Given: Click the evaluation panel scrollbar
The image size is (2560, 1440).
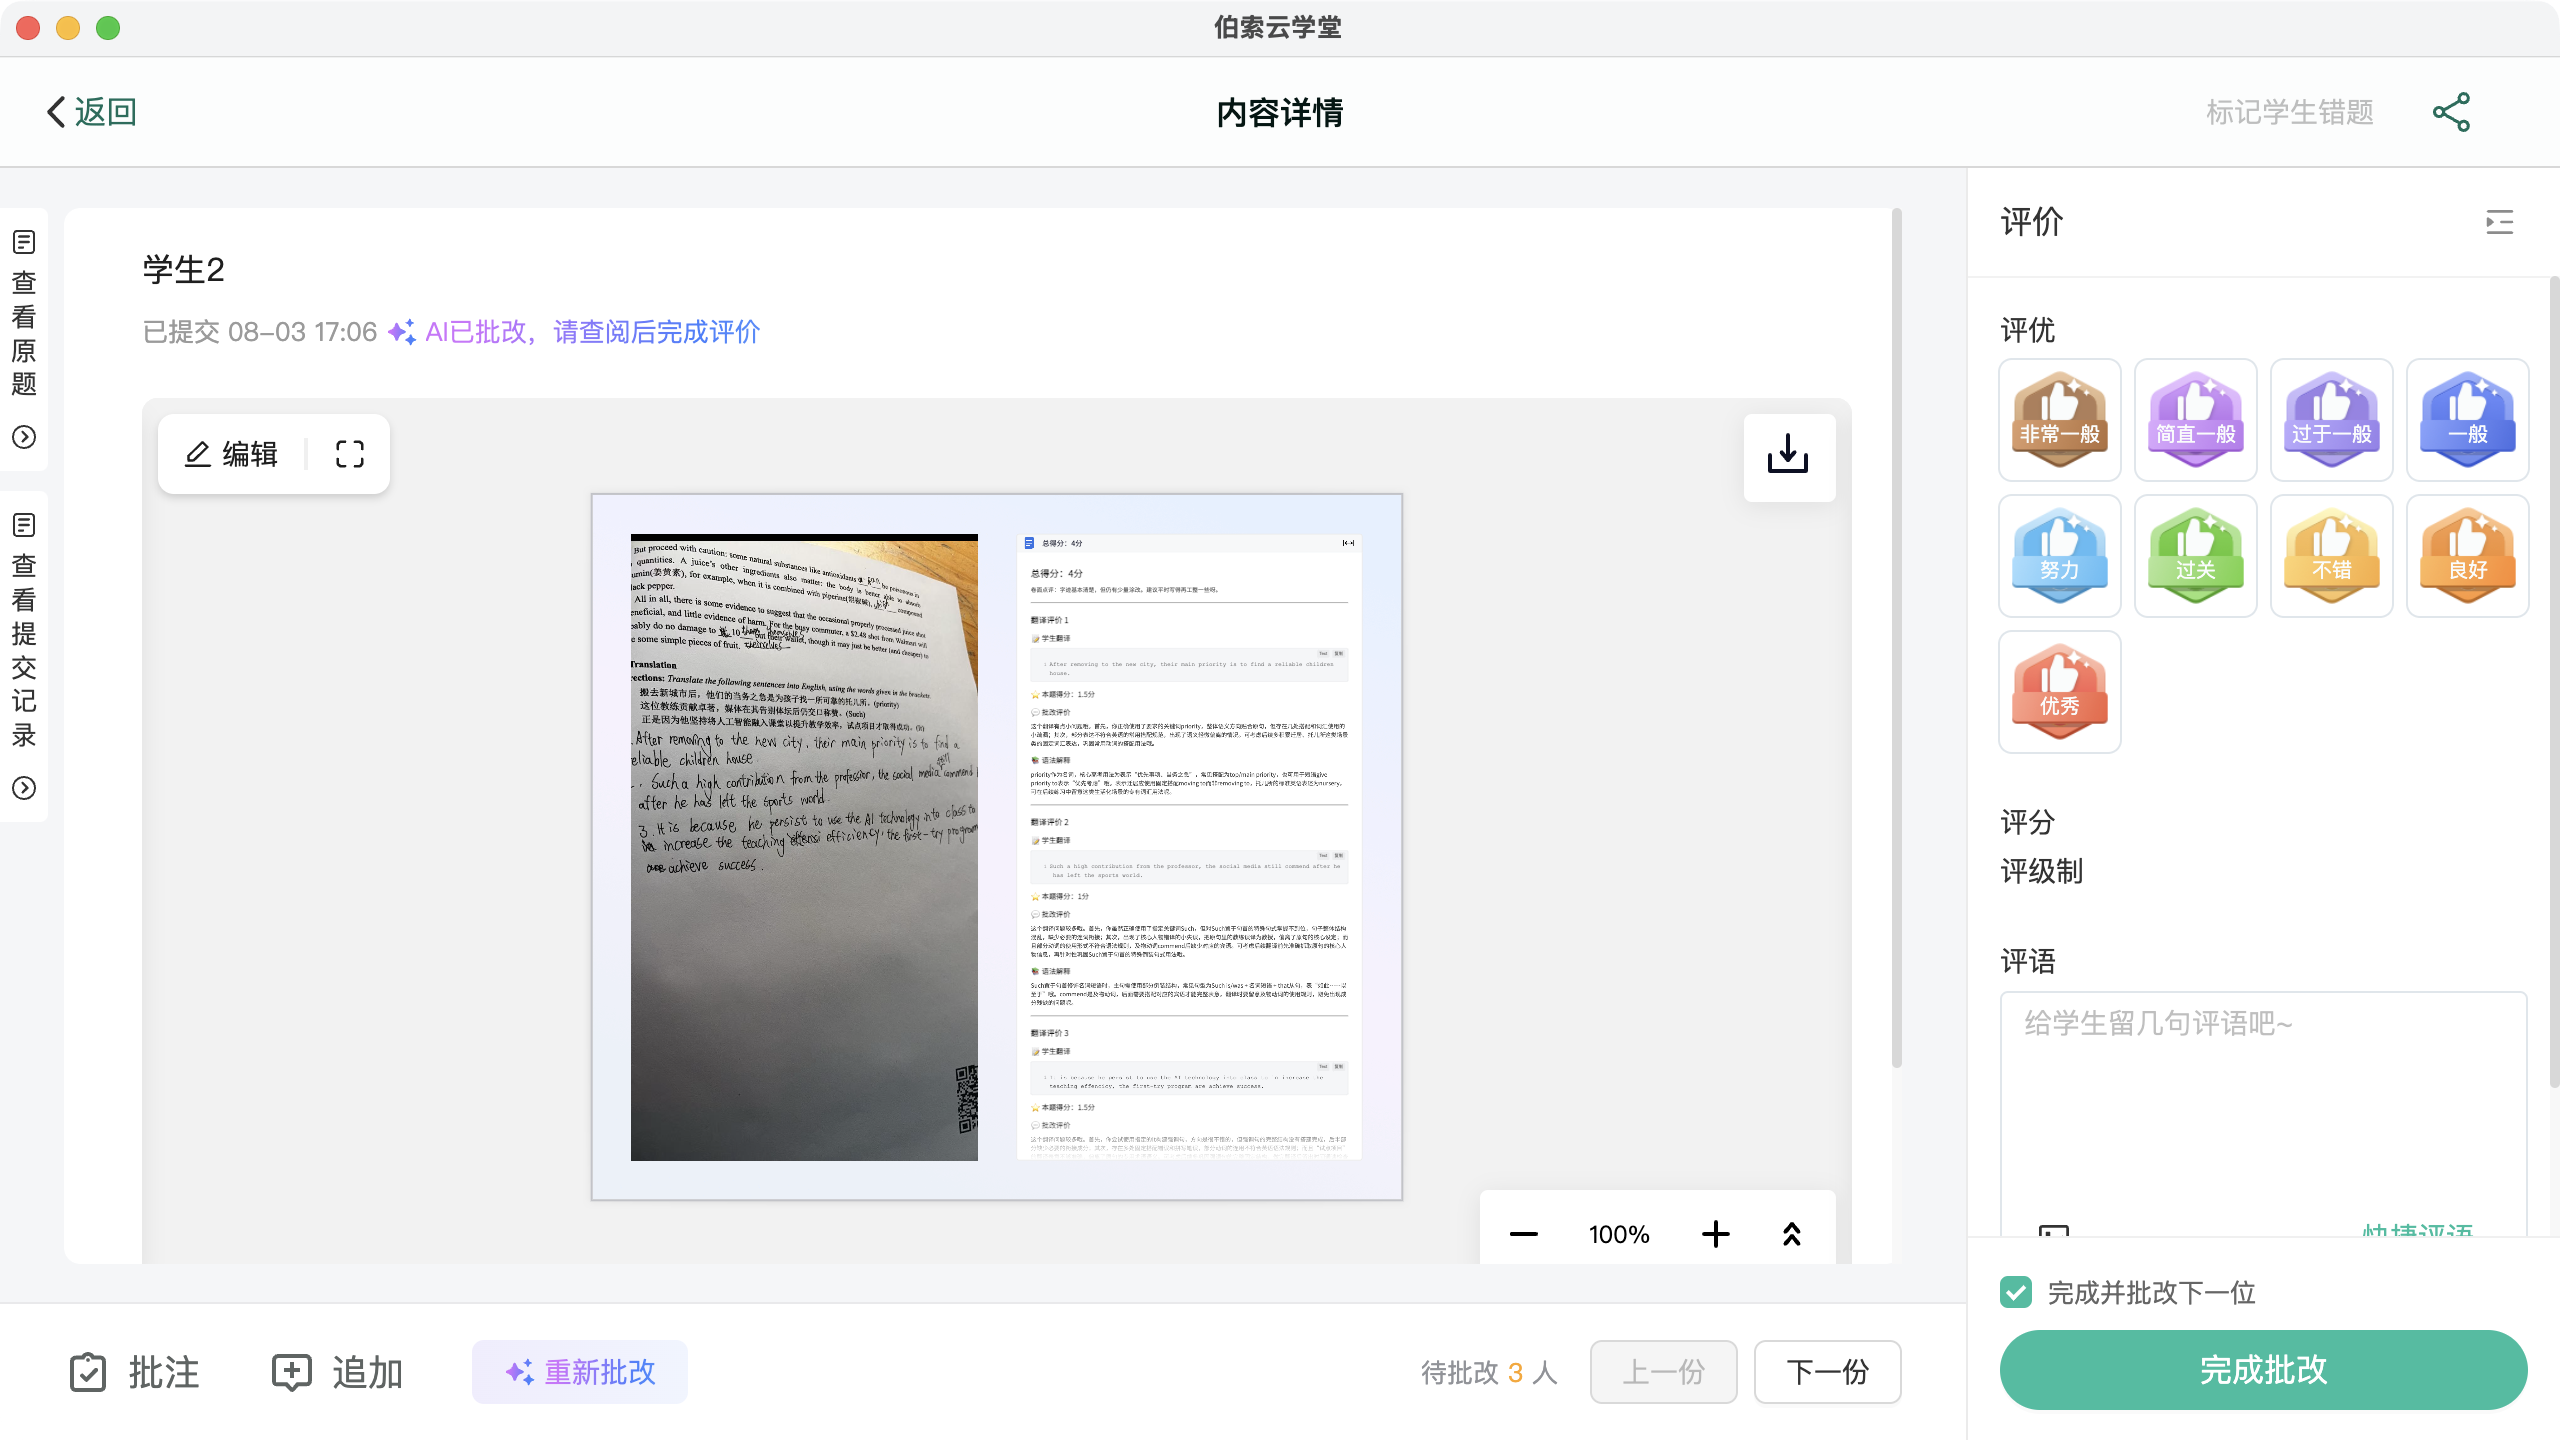Looking at the screenshot, I should click(2554, 680).
